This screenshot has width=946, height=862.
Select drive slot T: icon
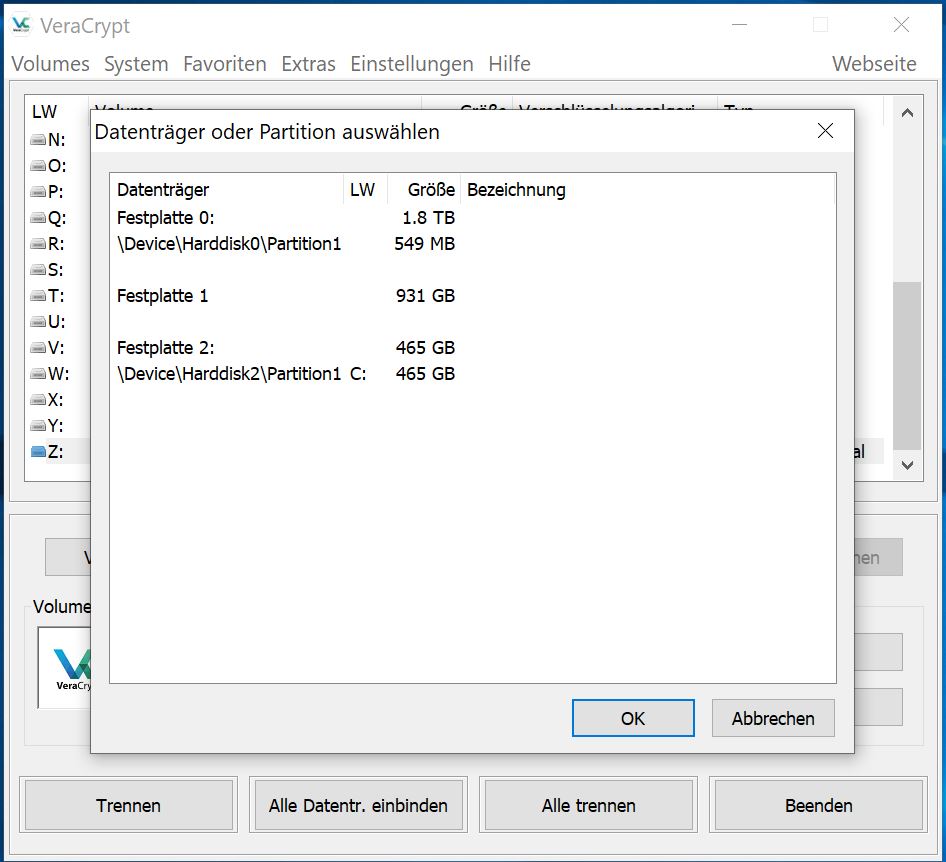coord(38,296)
